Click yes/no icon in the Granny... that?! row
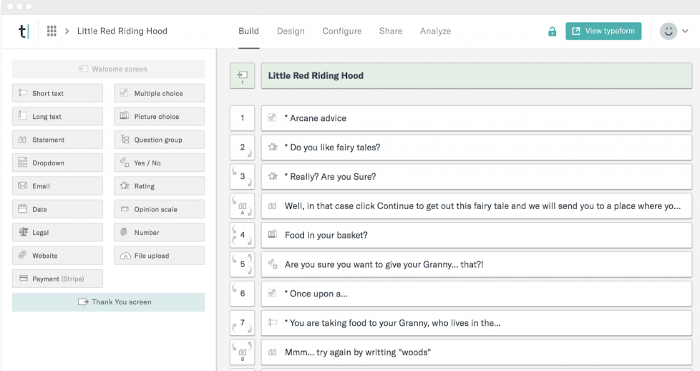This screenshot has width=700, height=371. [x=272, y=264]
